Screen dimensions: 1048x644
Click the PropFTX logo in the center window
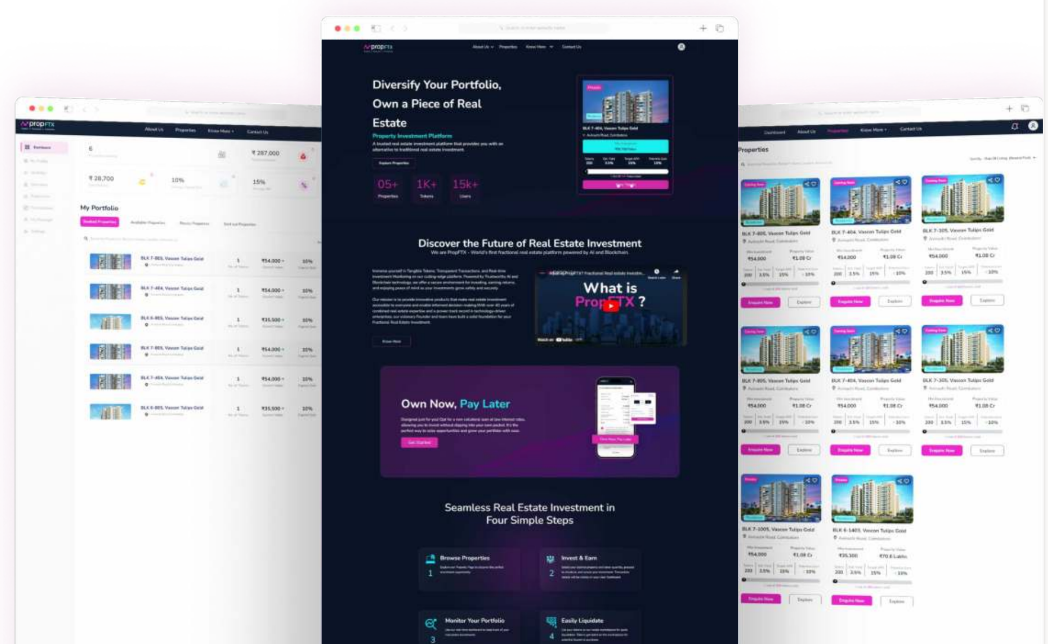378,47
